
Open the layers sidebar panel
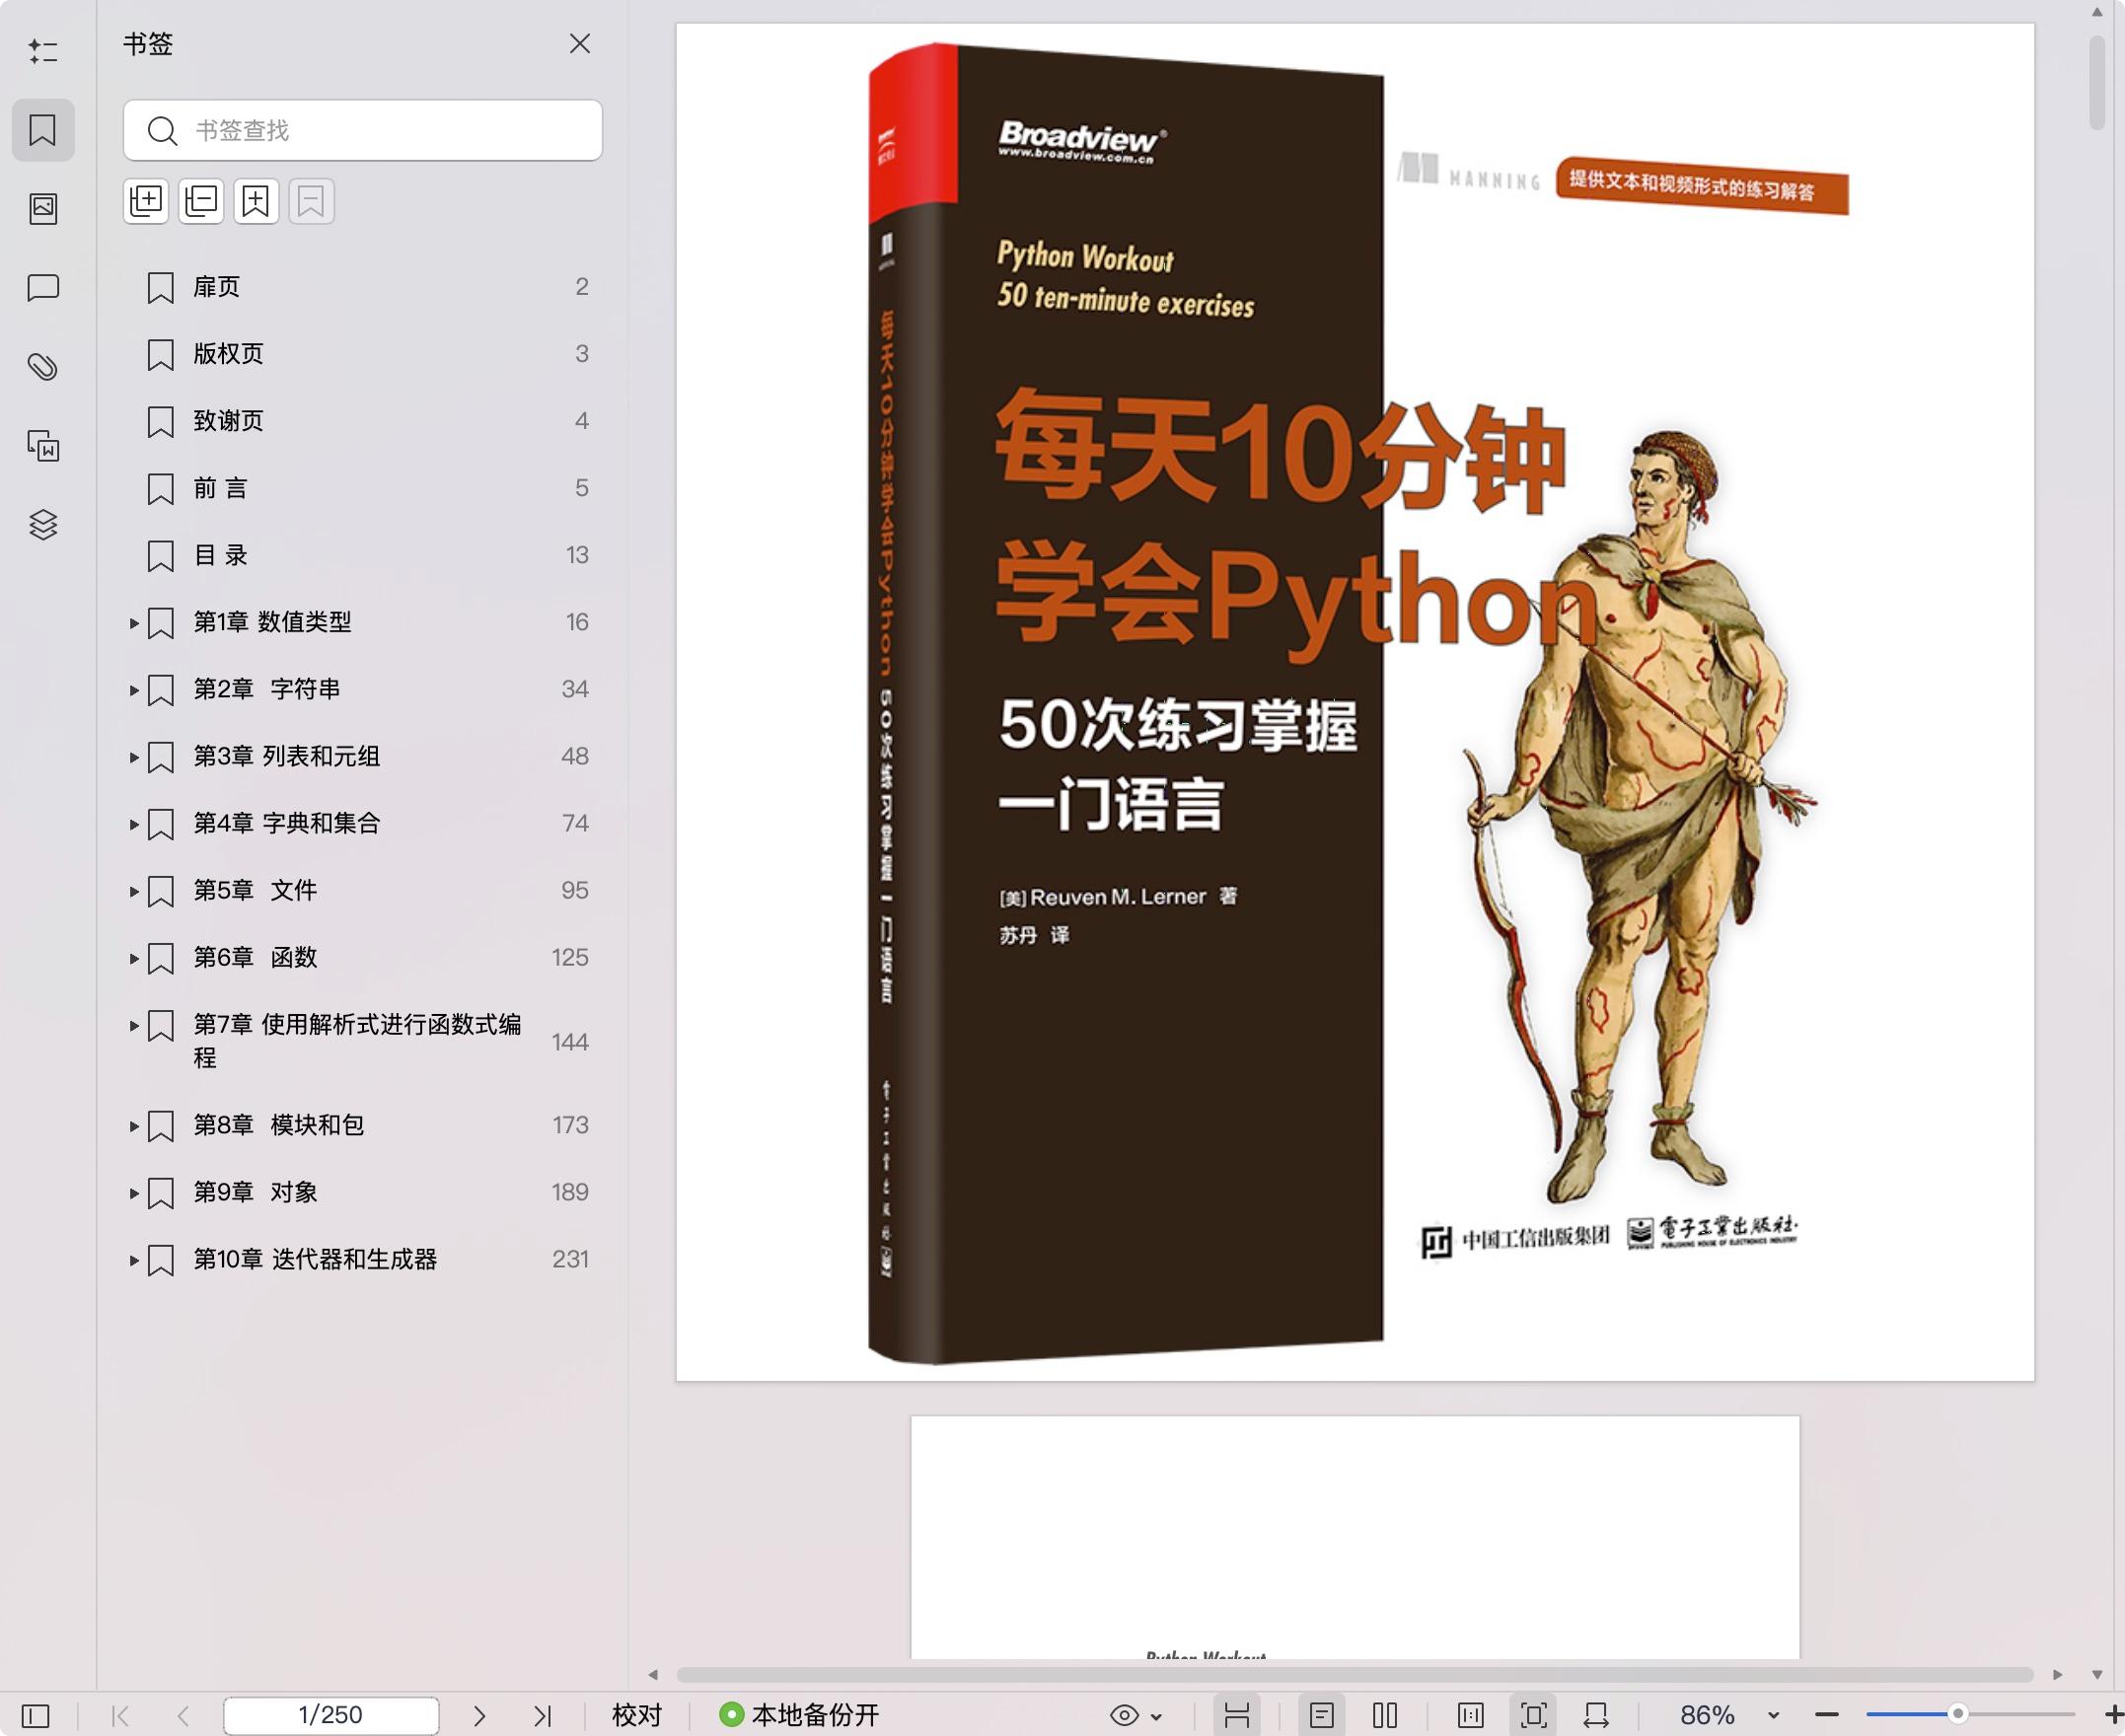pyautogui.click(x=43, y=525)
